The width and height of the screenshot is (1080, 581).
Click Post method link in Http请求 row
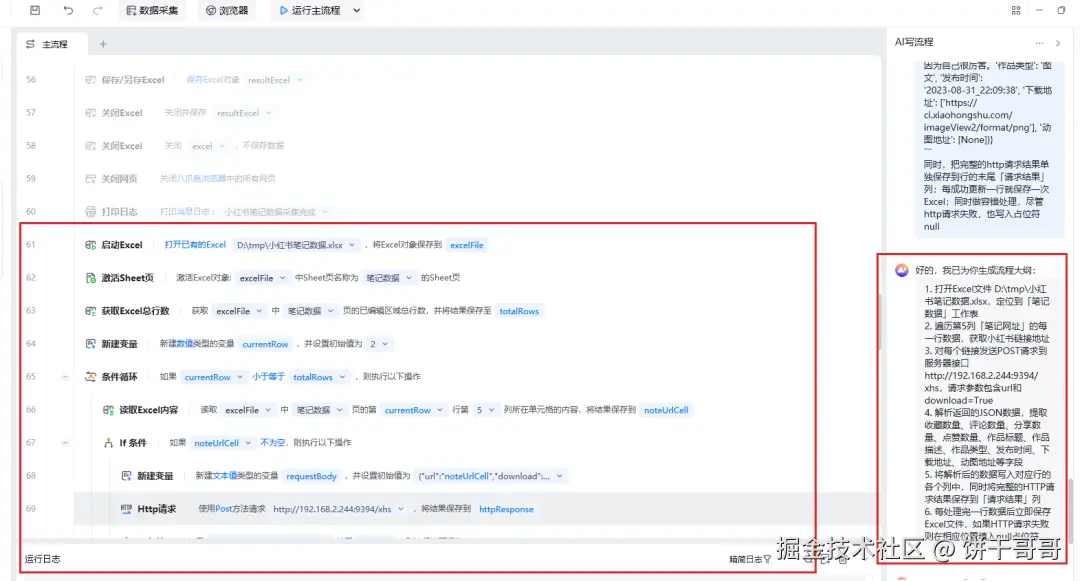(x=224, y=509)
